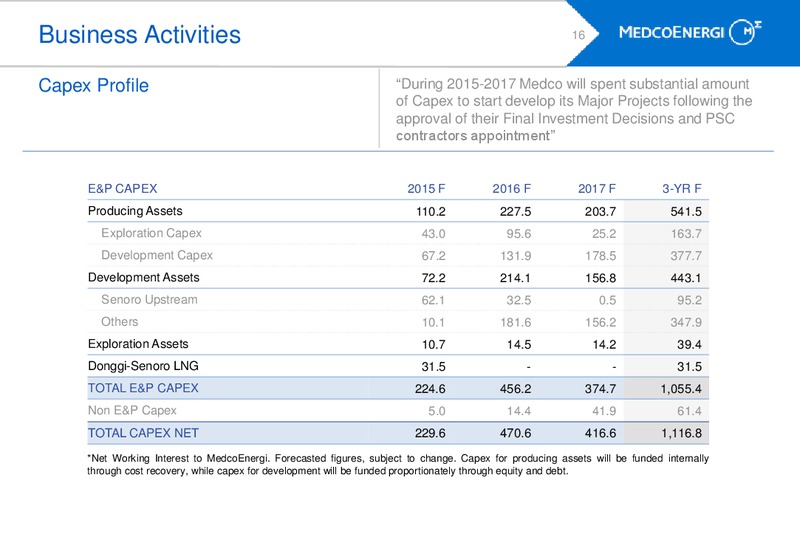Click Producing Assets 2015 value 110.2
800x554 pixels.
pyautogui.click(x=431, y=211)
